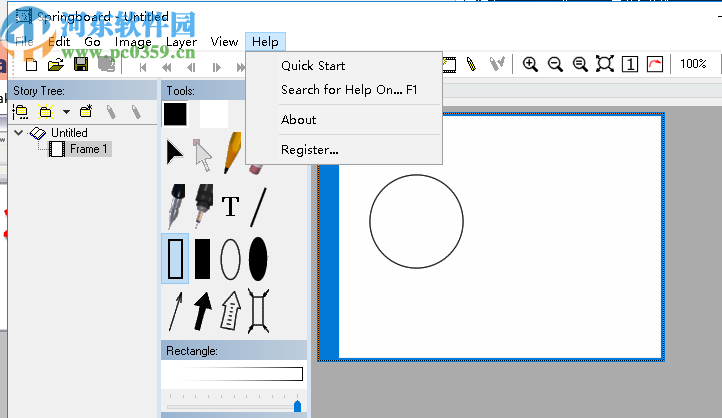This screenshot has width=722, height=418.
Task: Open the File menu
Action: [x=24, y=42]
